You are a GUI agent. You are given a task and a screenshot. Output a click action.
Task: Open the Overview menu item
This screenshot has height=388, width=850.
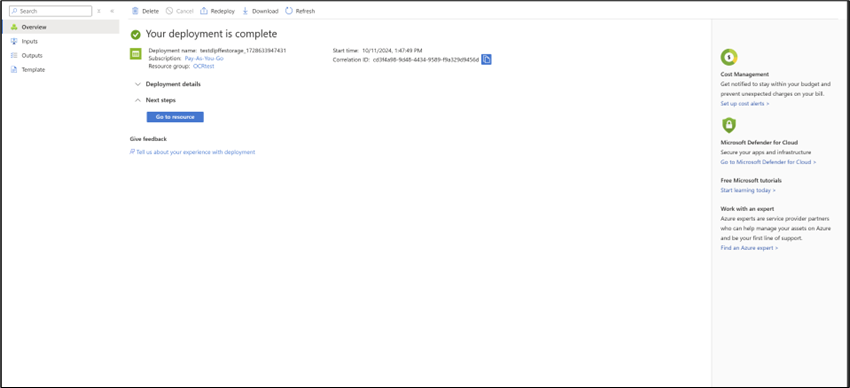coord(60,27)
